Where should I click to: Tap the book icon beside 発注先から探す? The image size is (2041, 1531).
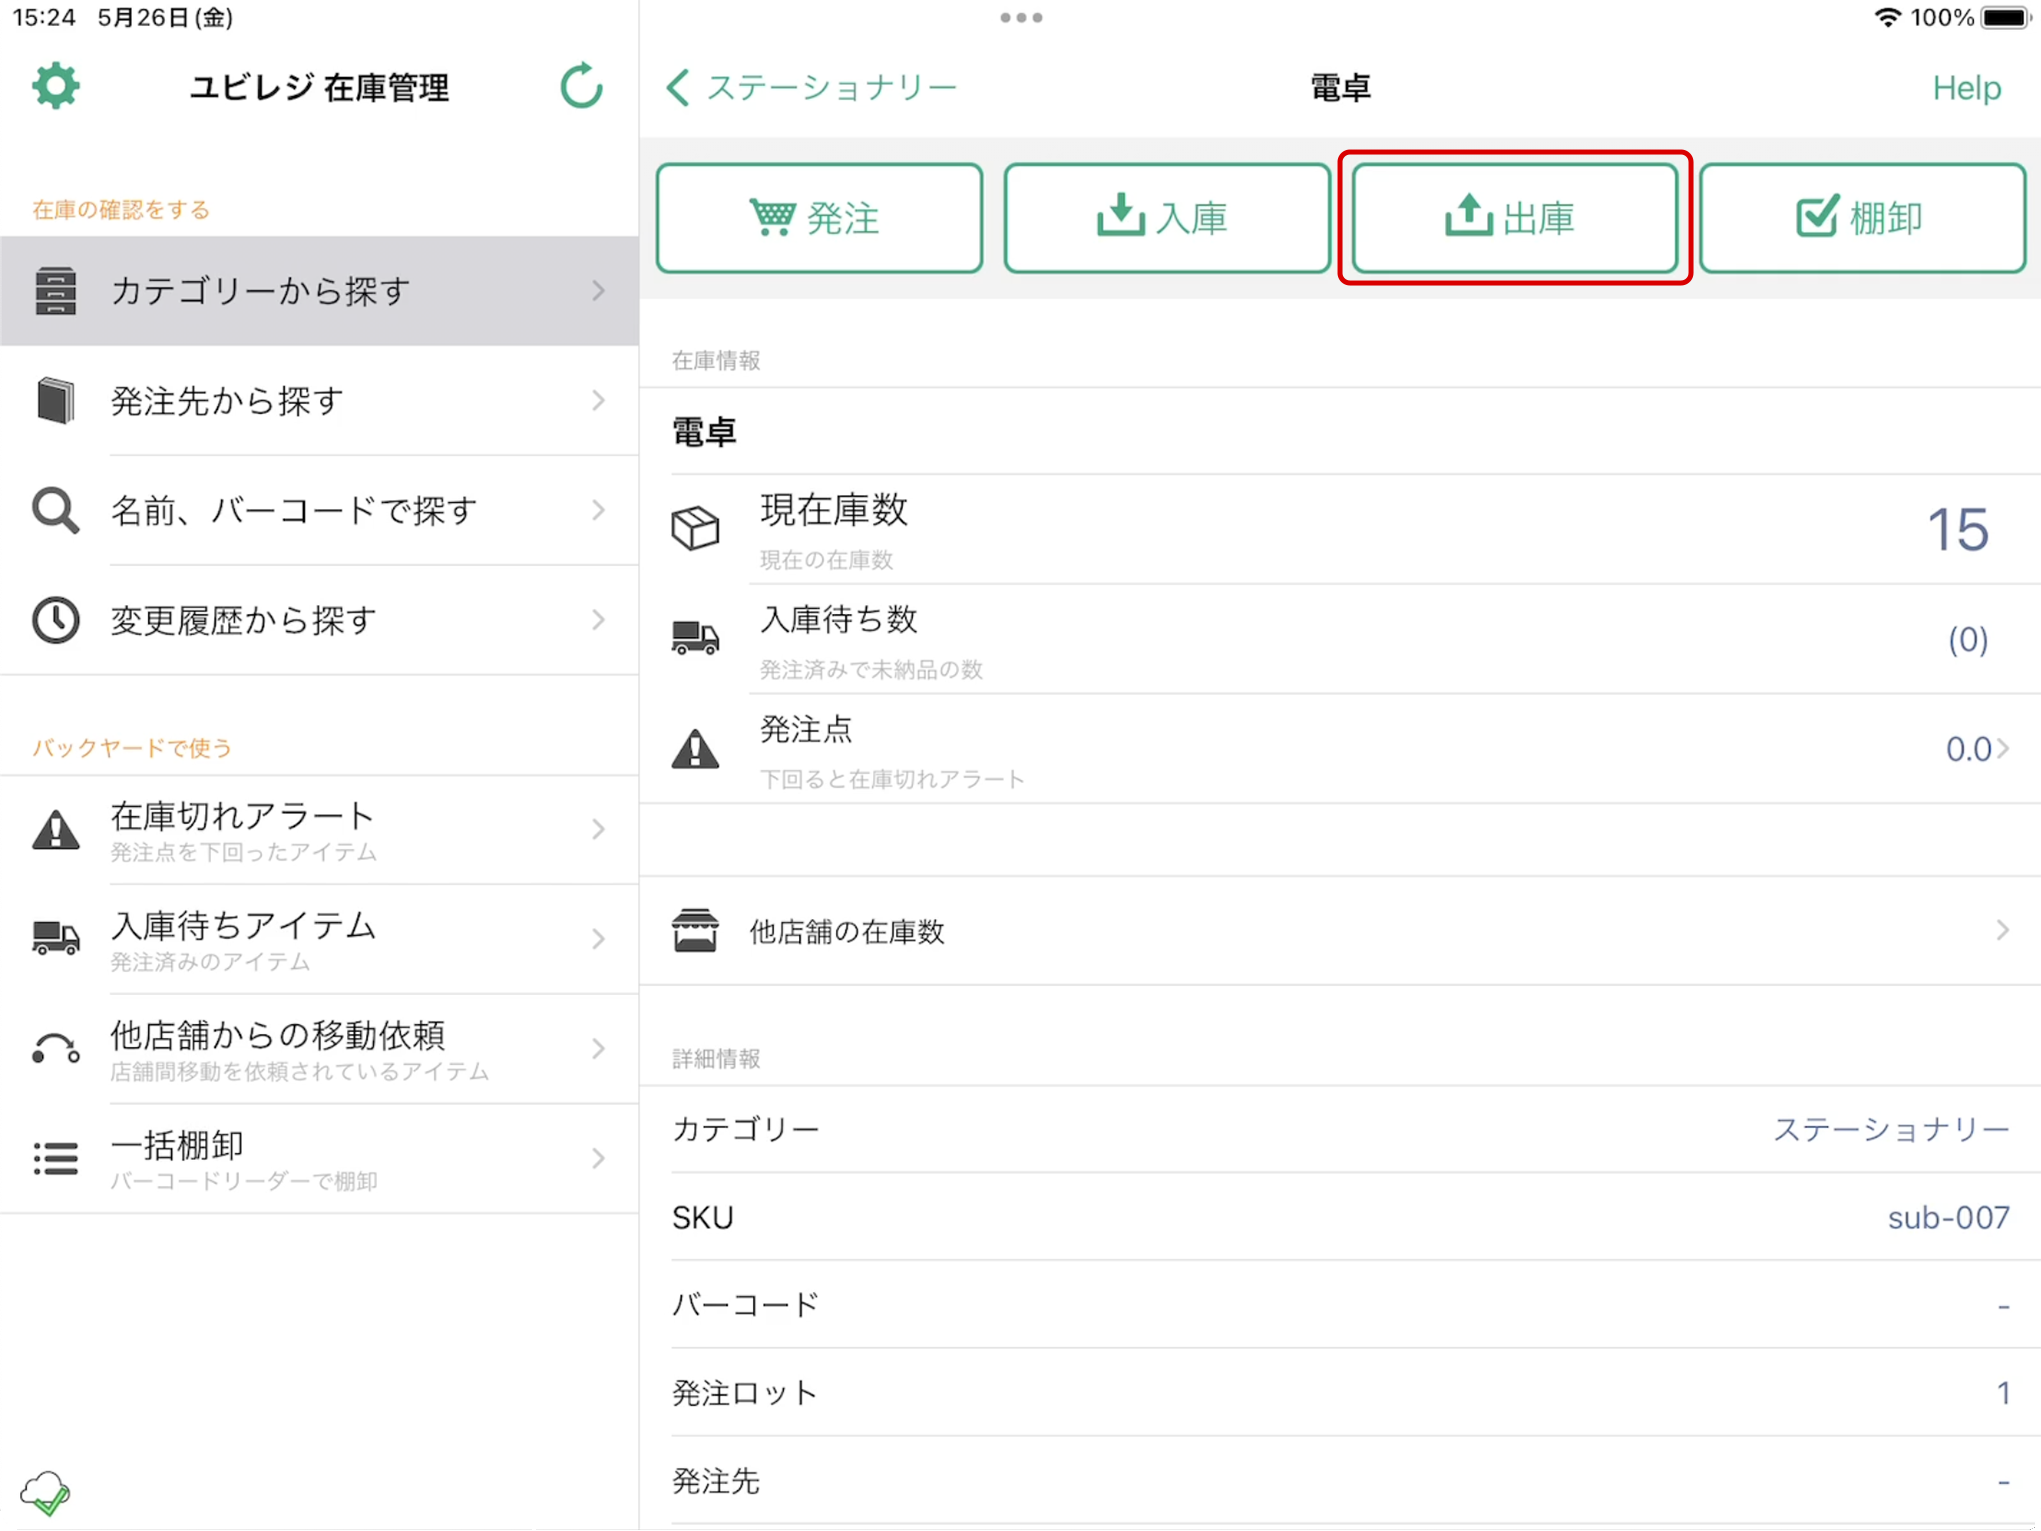click(56, 401)
